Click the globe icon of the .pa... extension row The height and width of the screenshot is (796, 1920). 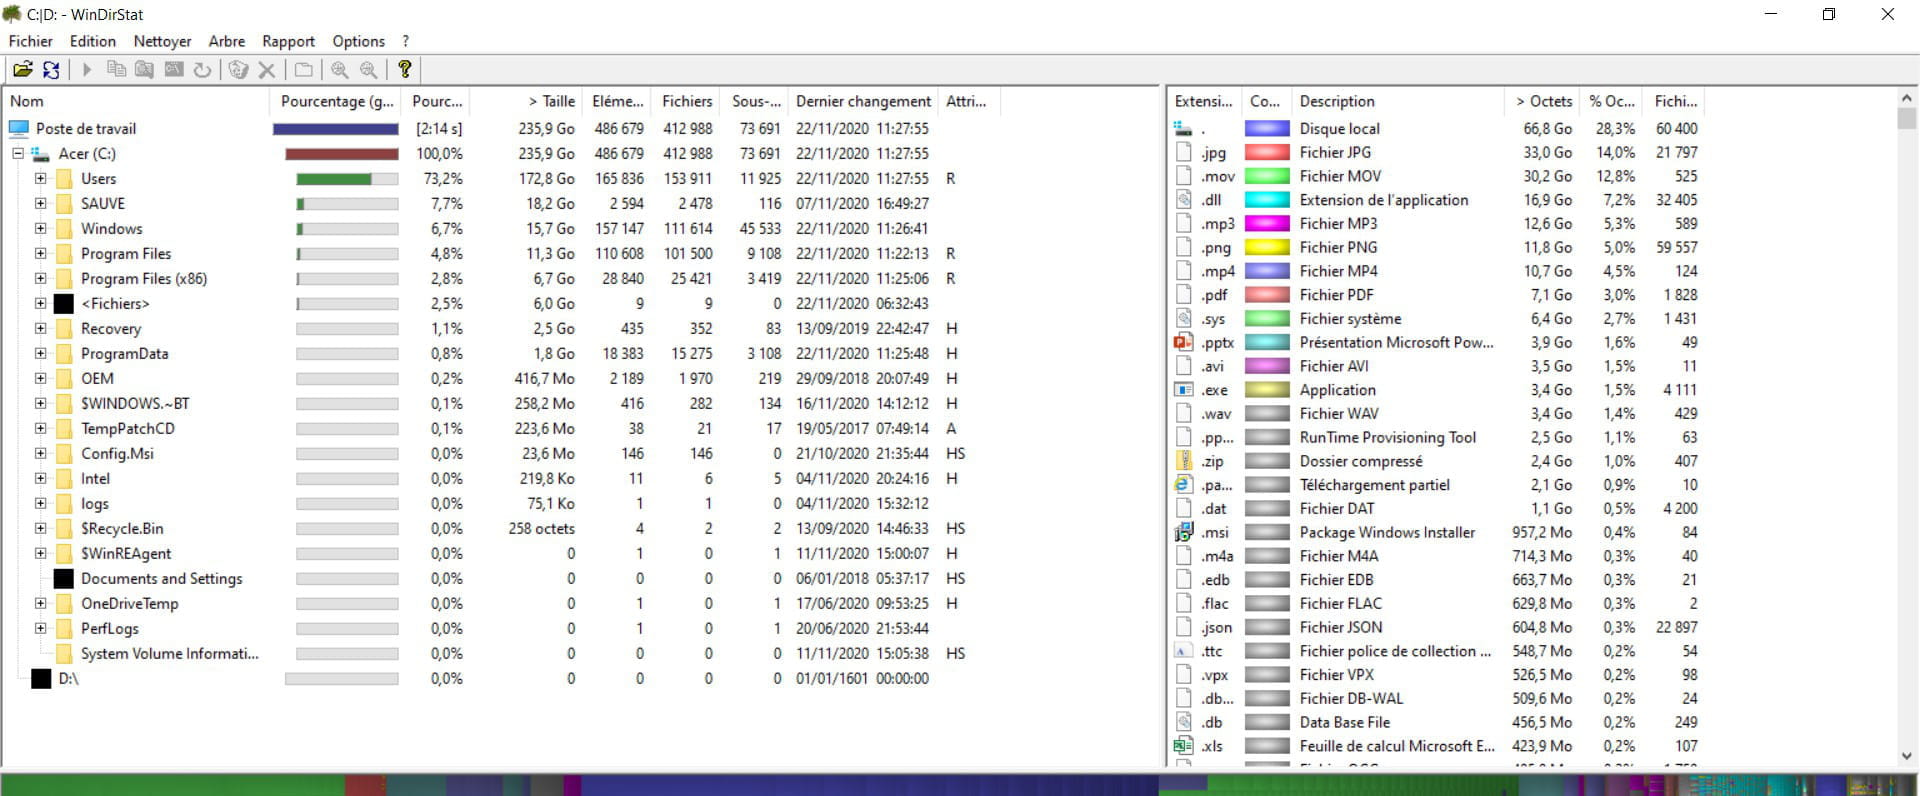[1183, 484]
